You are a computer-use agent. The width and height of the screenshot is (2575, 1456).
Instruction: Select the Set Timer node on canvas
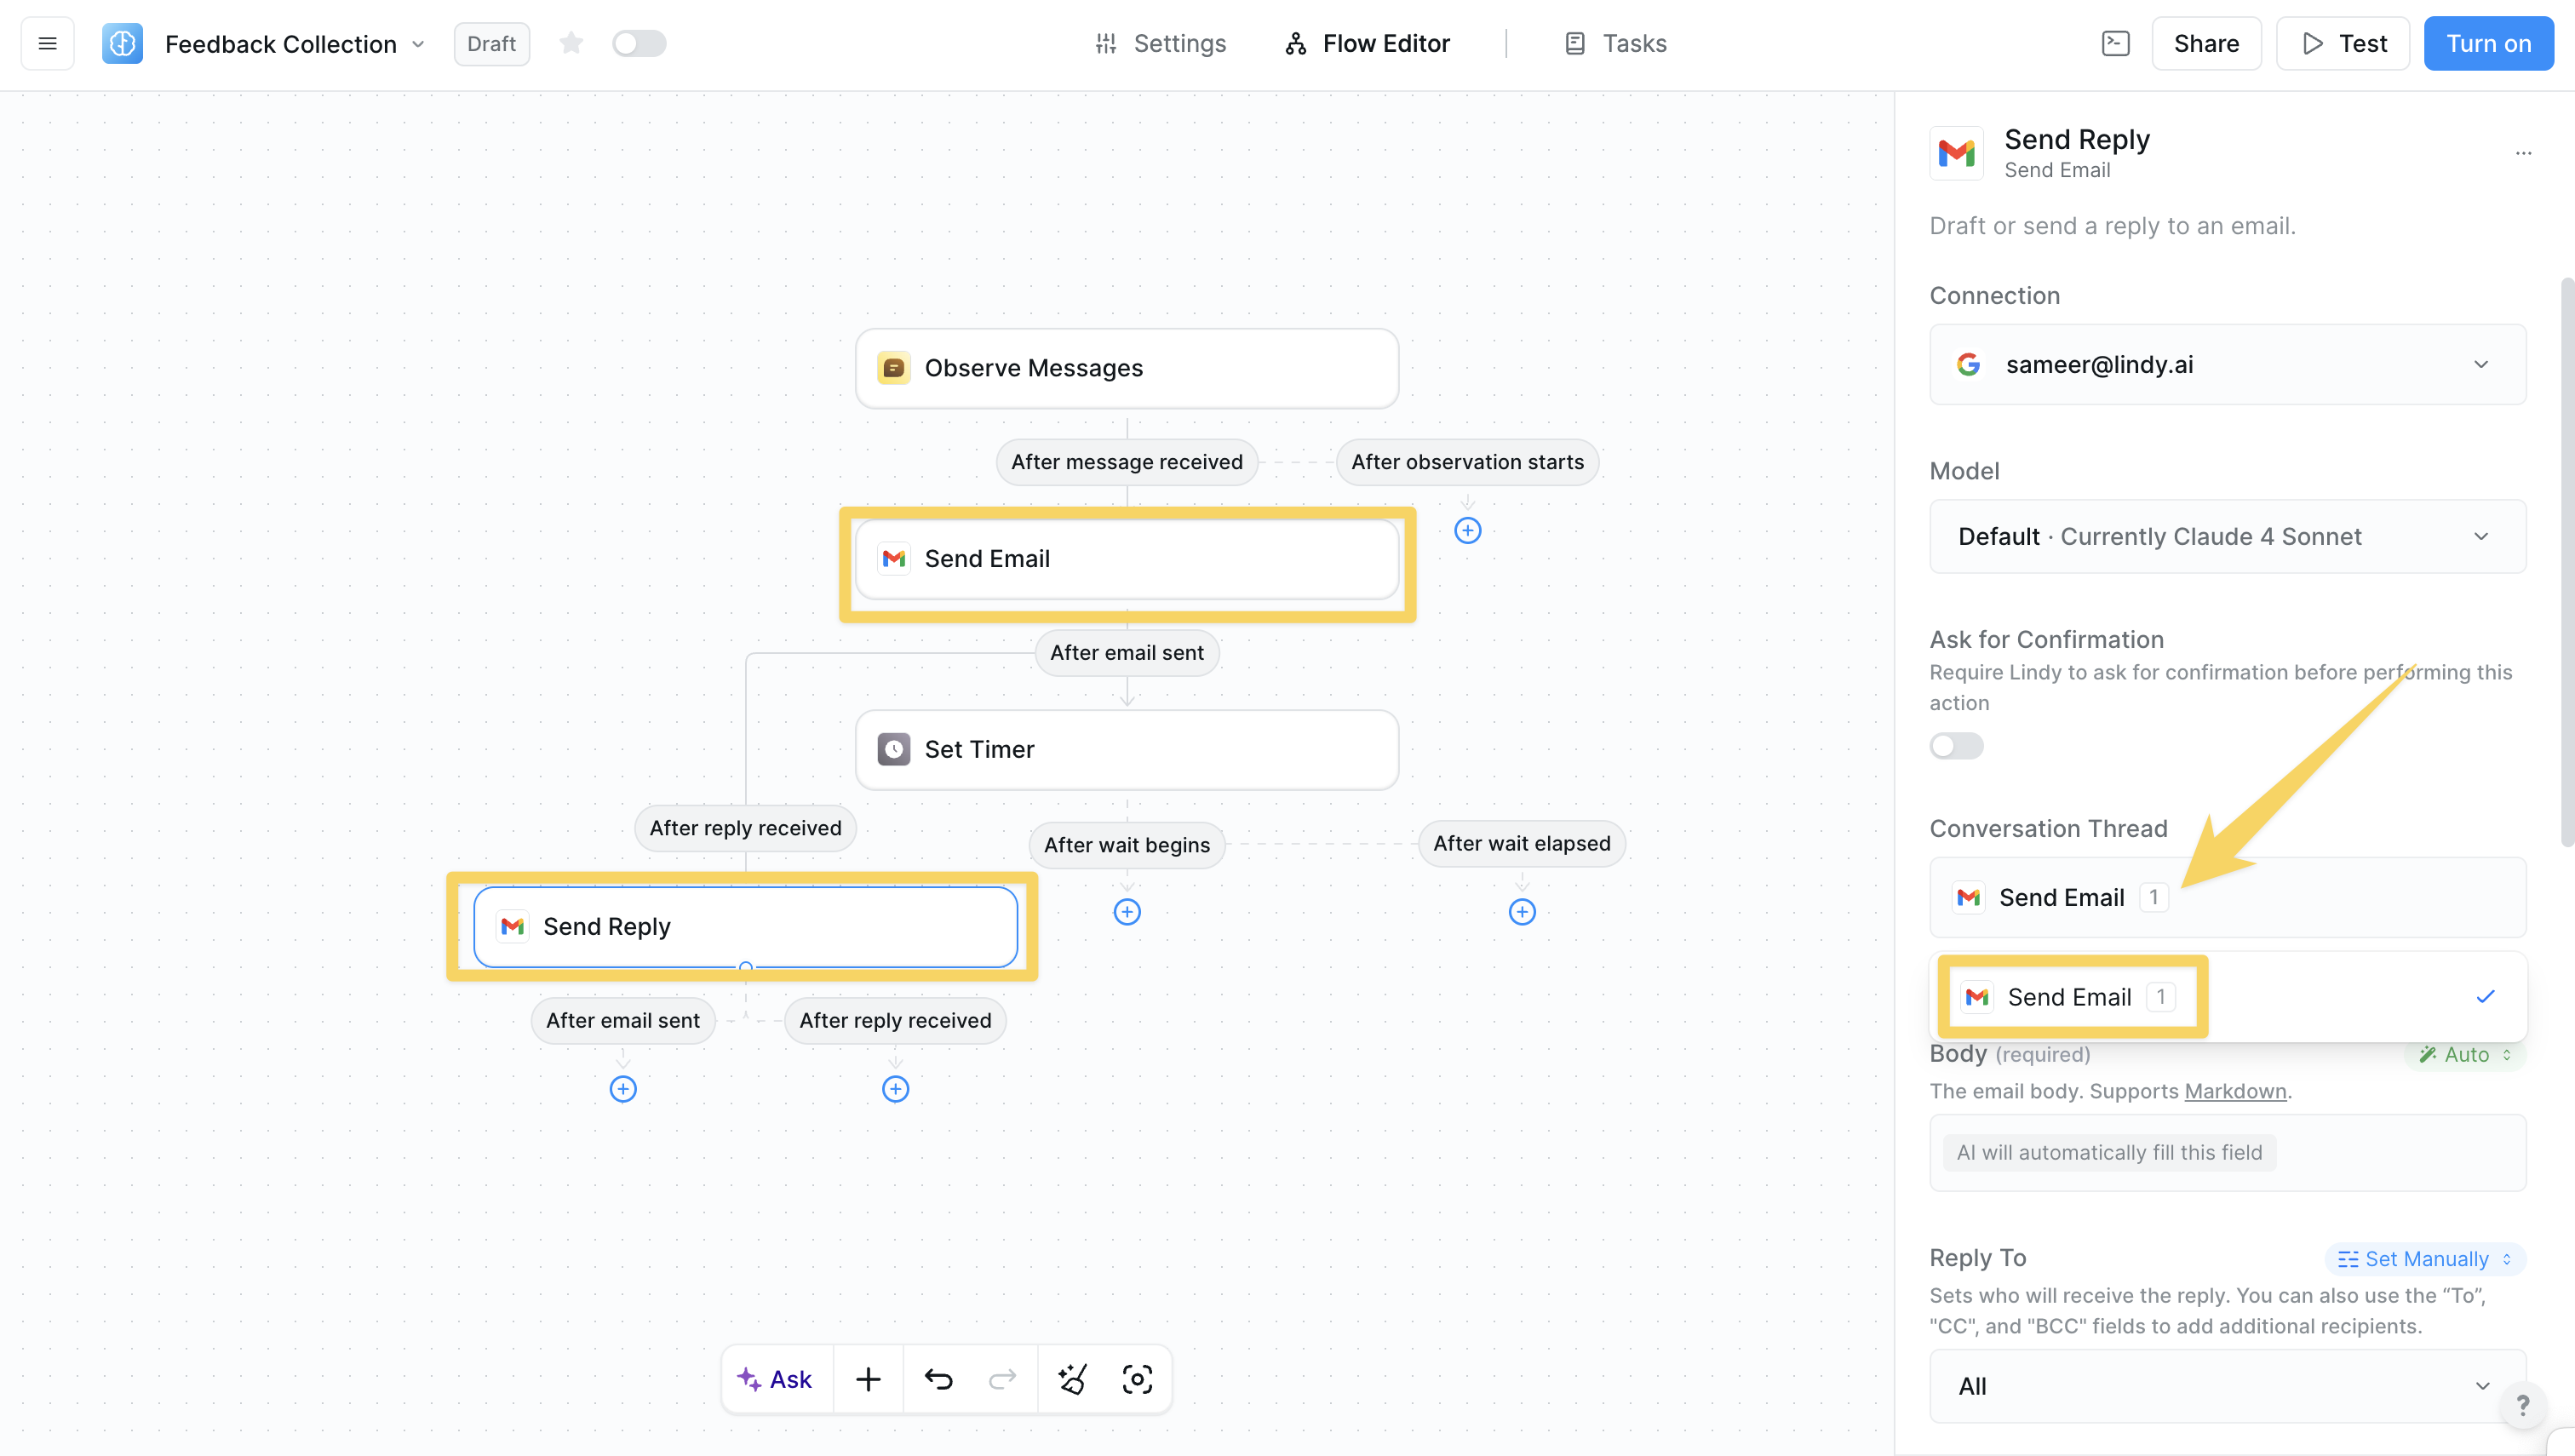click(1126, 750)
